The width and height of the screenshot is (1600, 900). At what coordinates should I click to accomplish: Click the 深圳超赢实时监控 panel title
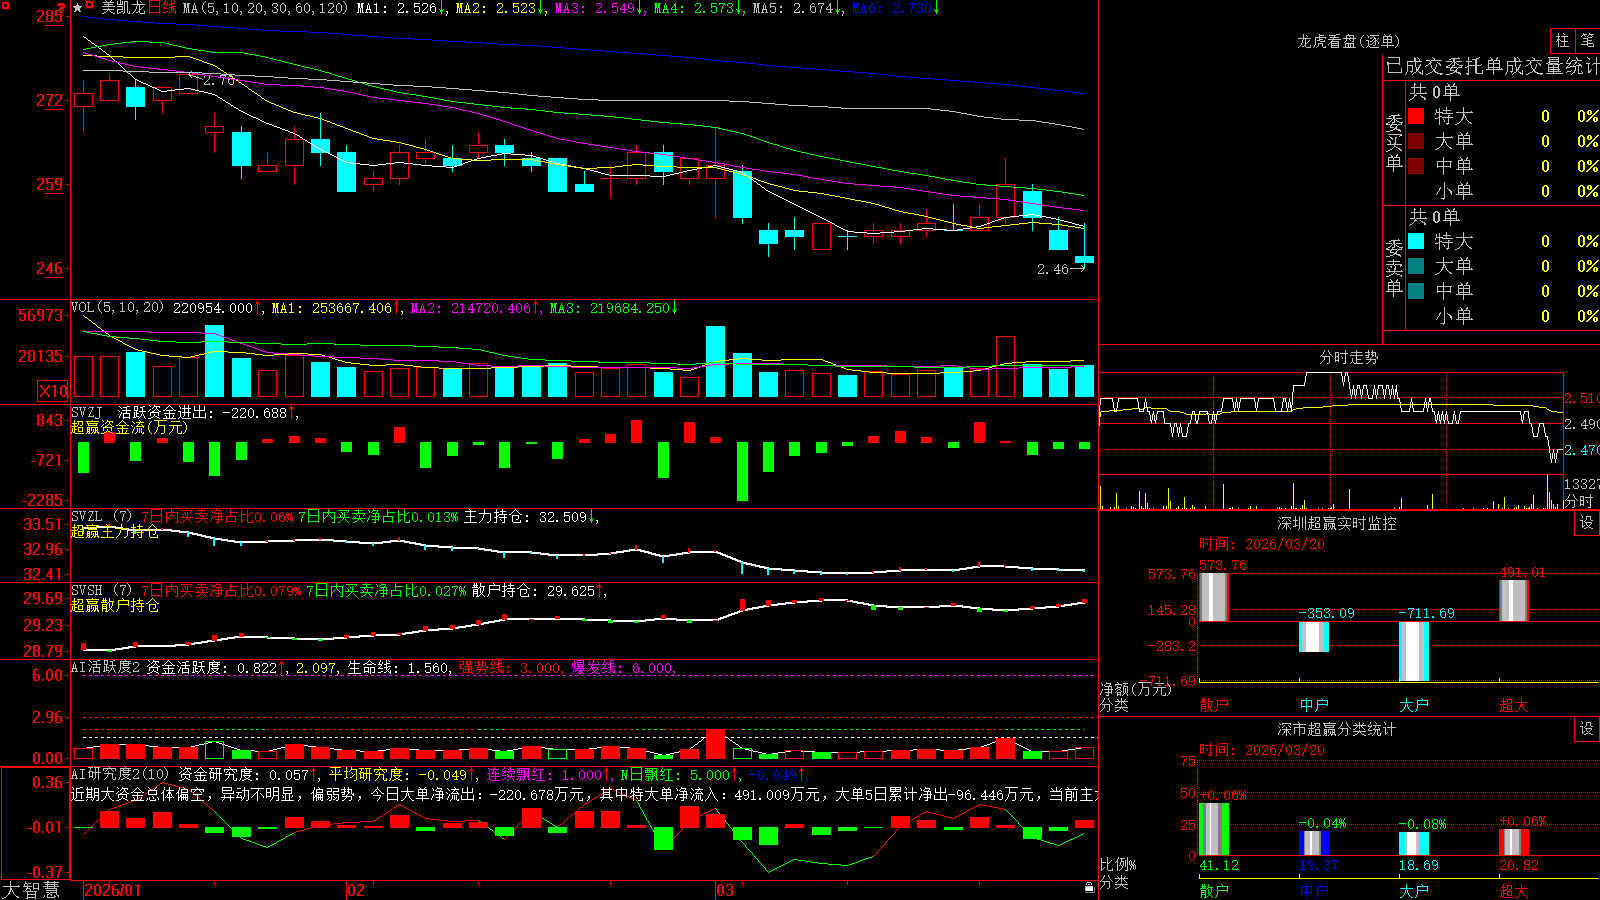tap(1337, 523)
